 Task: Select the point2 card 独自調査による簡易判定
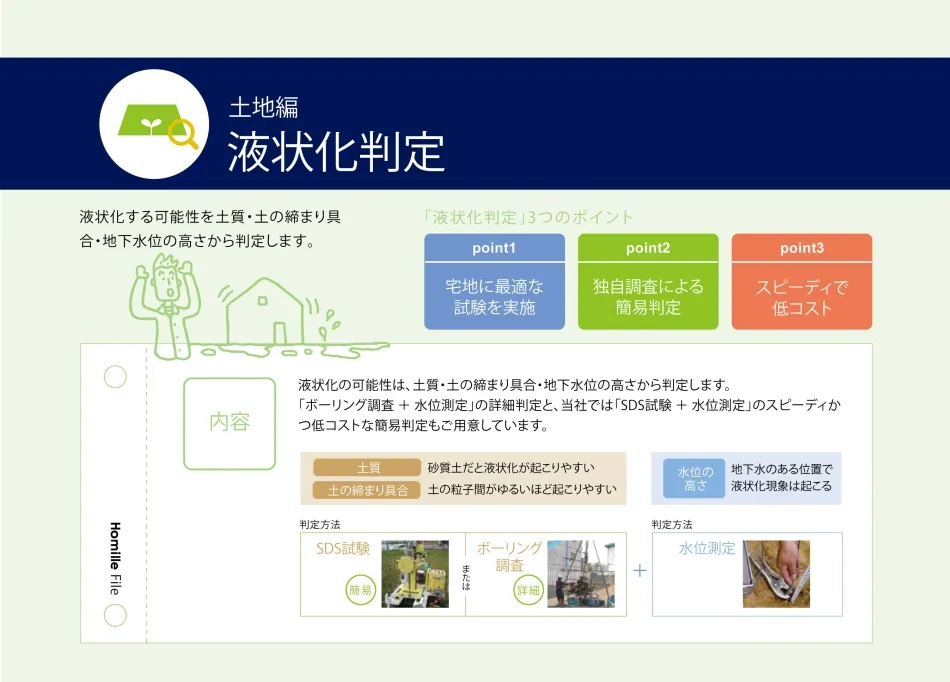coord(648,282)
